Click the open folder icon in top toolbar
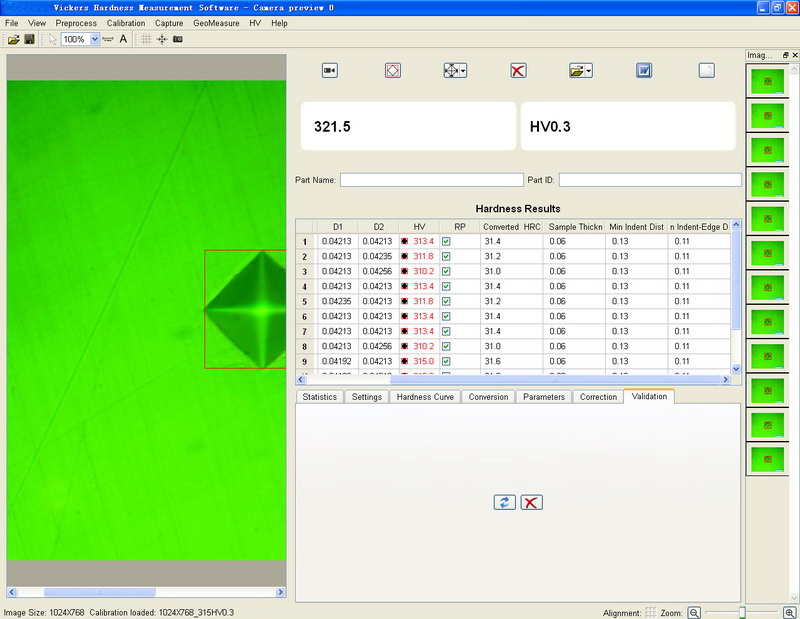 [13, 39]
